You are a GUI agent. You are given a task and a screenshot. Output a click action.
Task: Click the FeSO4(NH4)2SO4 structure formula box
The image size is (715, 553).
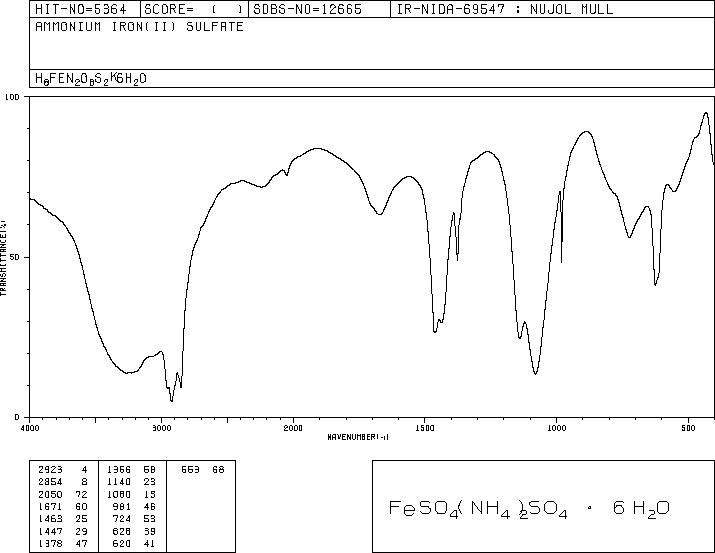click(x=544, y=506)
